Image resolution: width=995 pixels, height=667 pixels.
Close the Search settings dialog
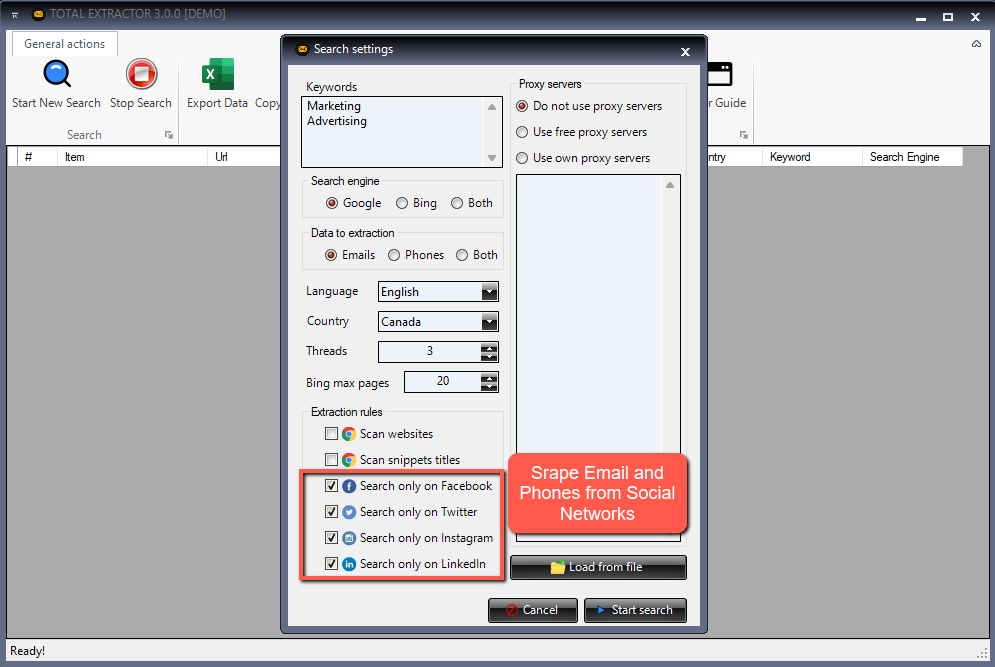tap(685, 52)
